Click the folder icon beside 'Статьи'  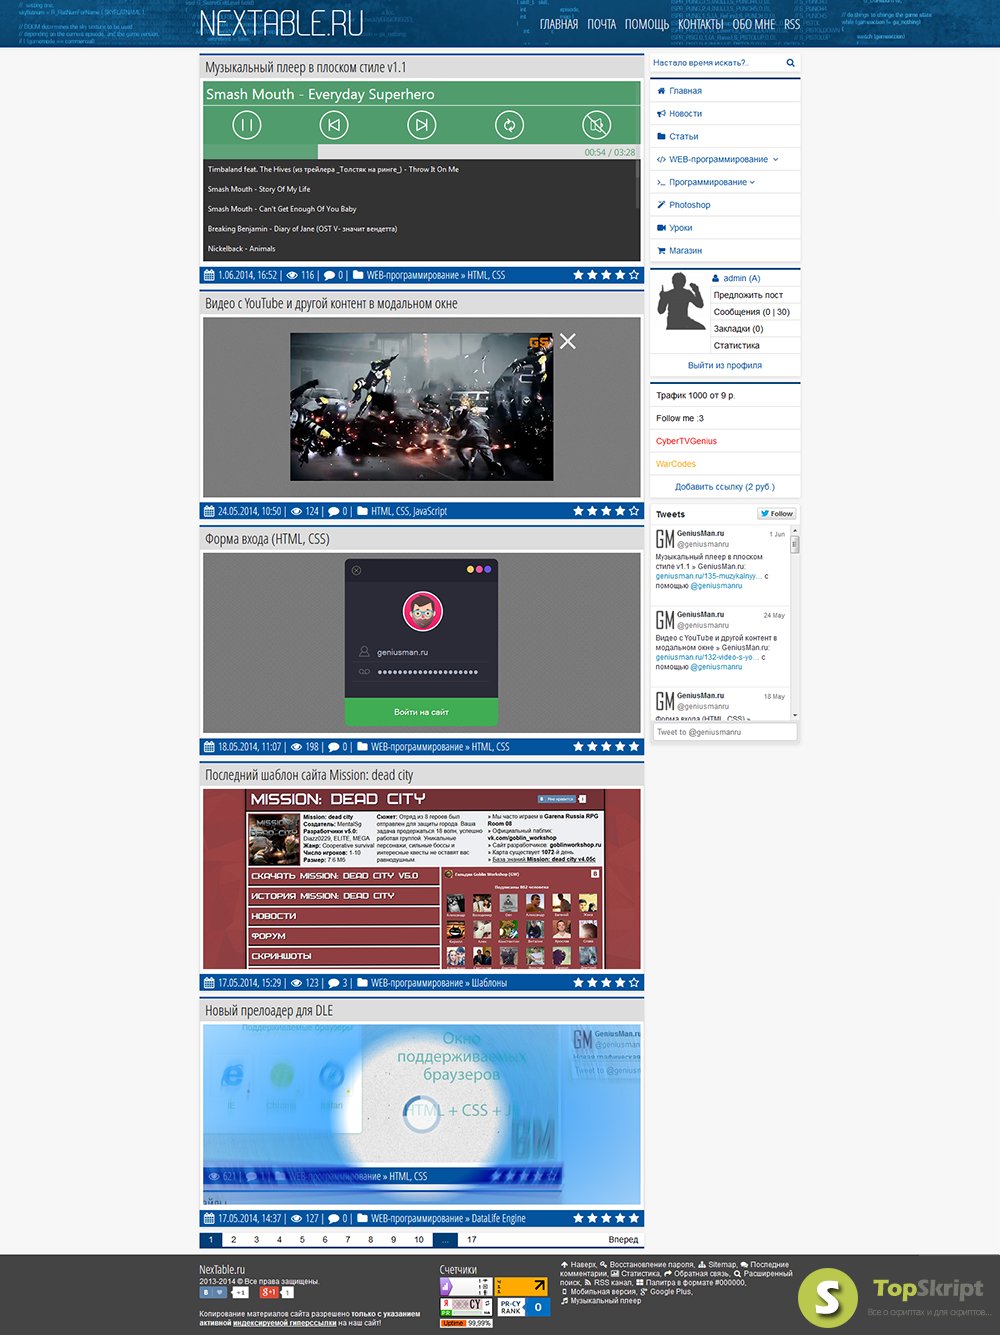tap(661, 136)
